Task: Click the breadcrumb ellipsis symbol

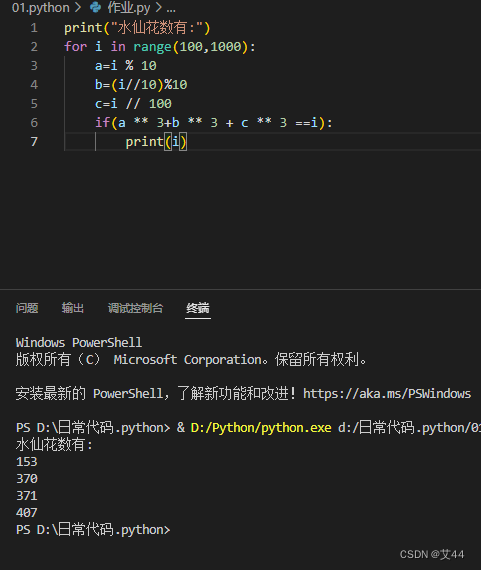Action: click(171, 9)
